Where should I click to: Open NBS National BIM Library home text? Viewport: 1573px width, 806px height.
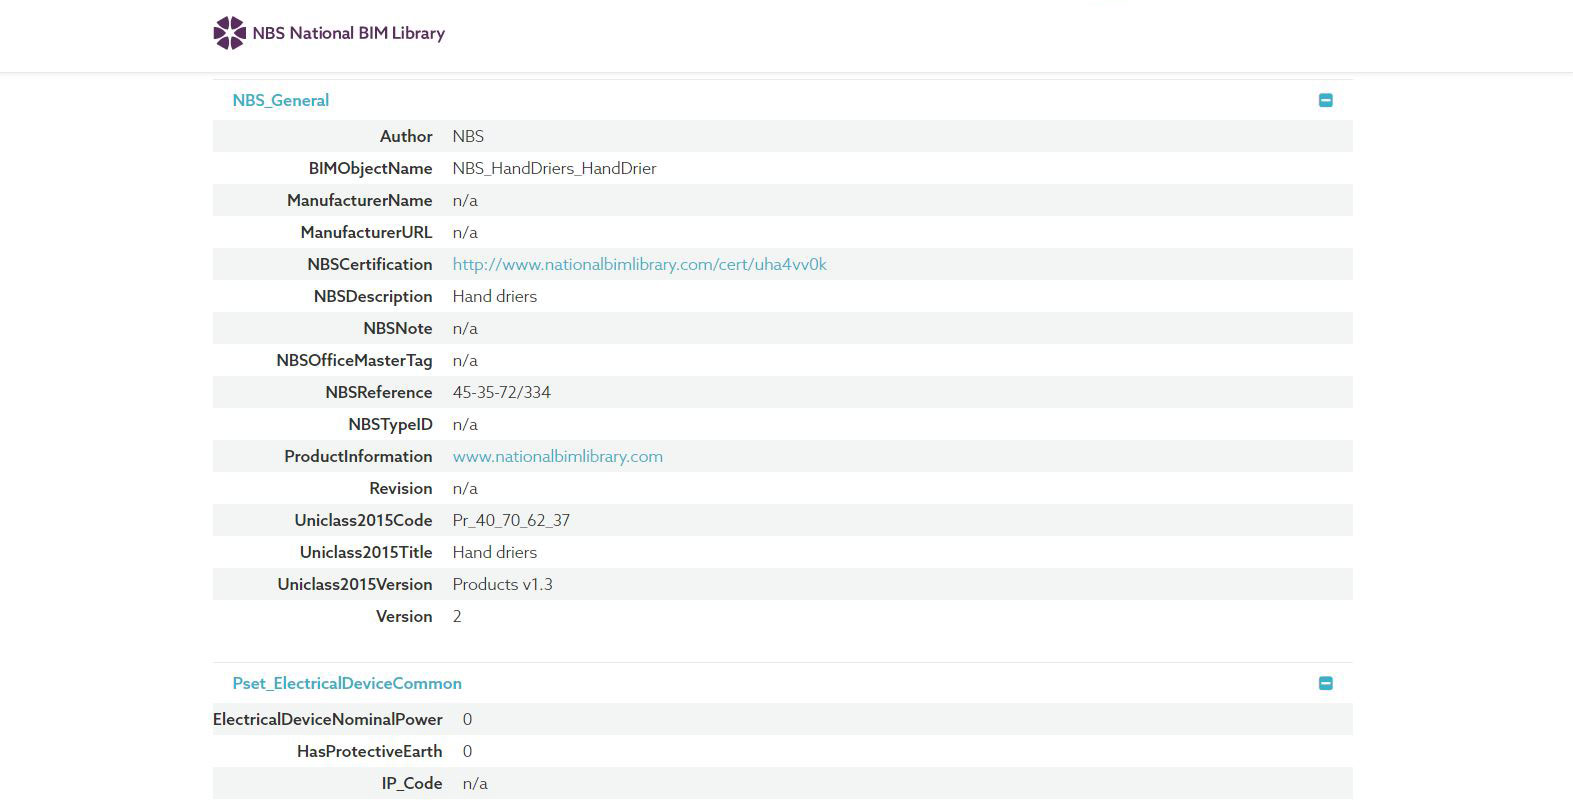tap(348, 33)
